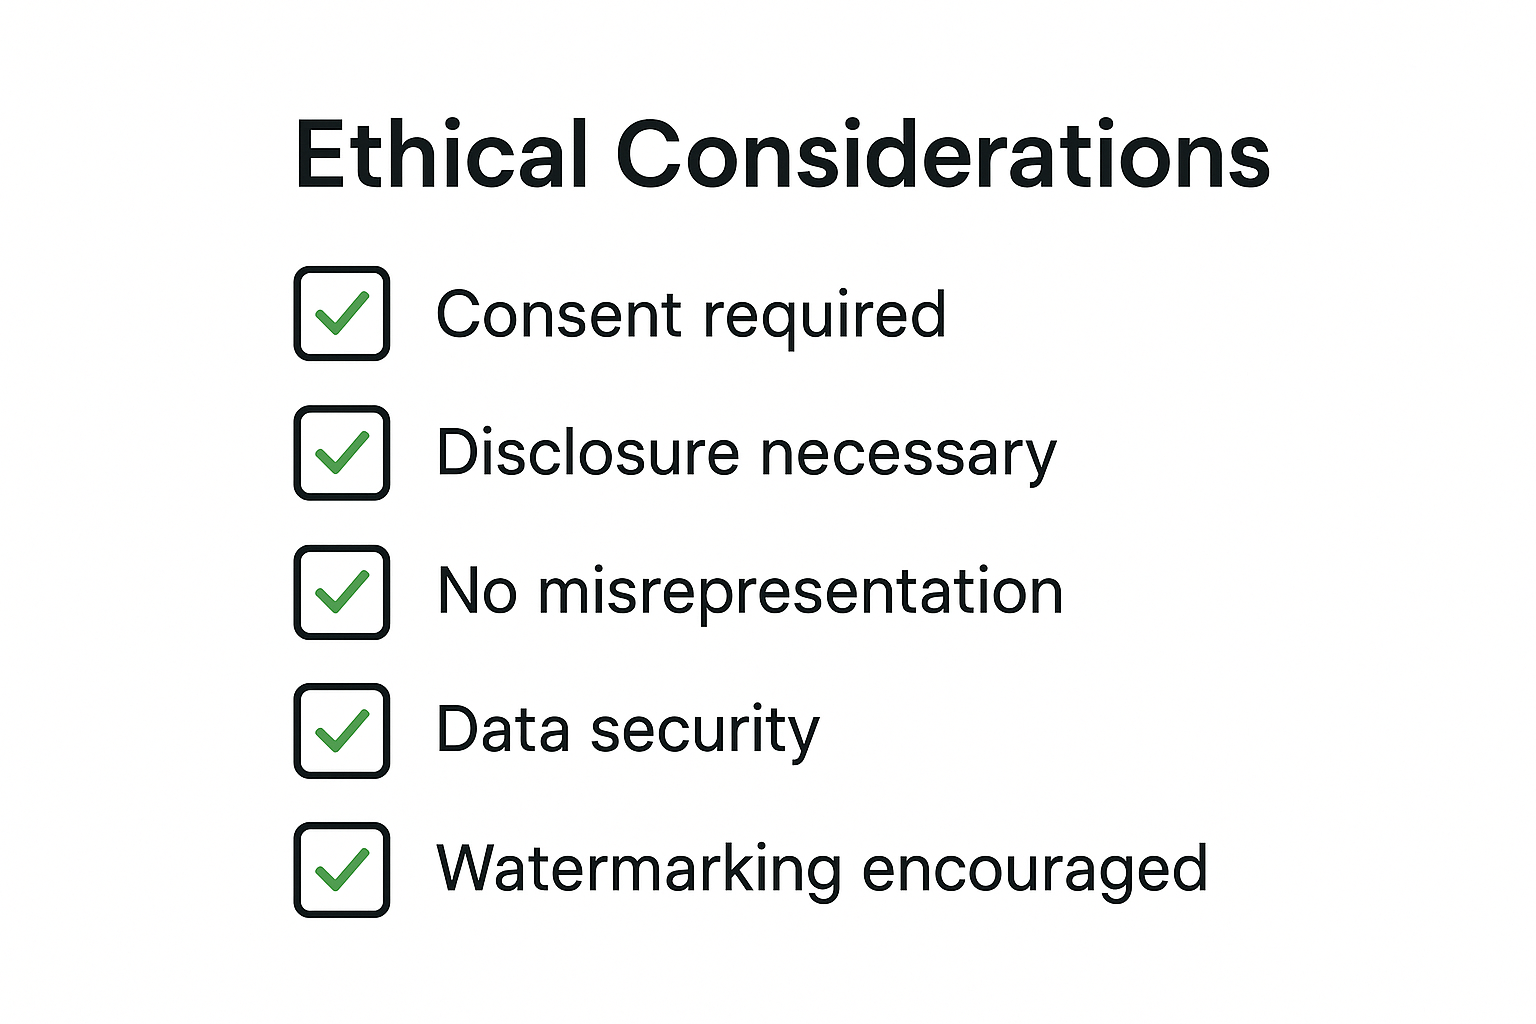
Task: Click the word security
Action: [x=705, y=733]
